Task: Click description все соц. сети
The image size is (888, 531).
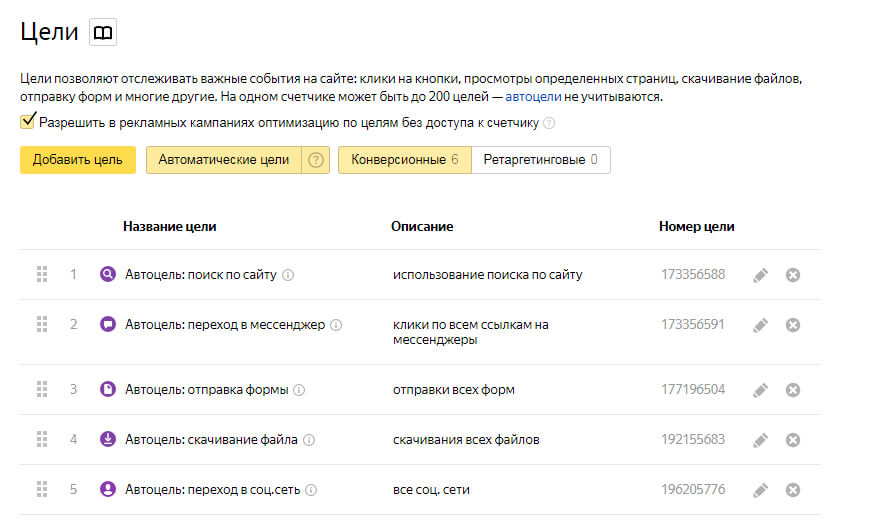Action: click(x=431, y=490)
